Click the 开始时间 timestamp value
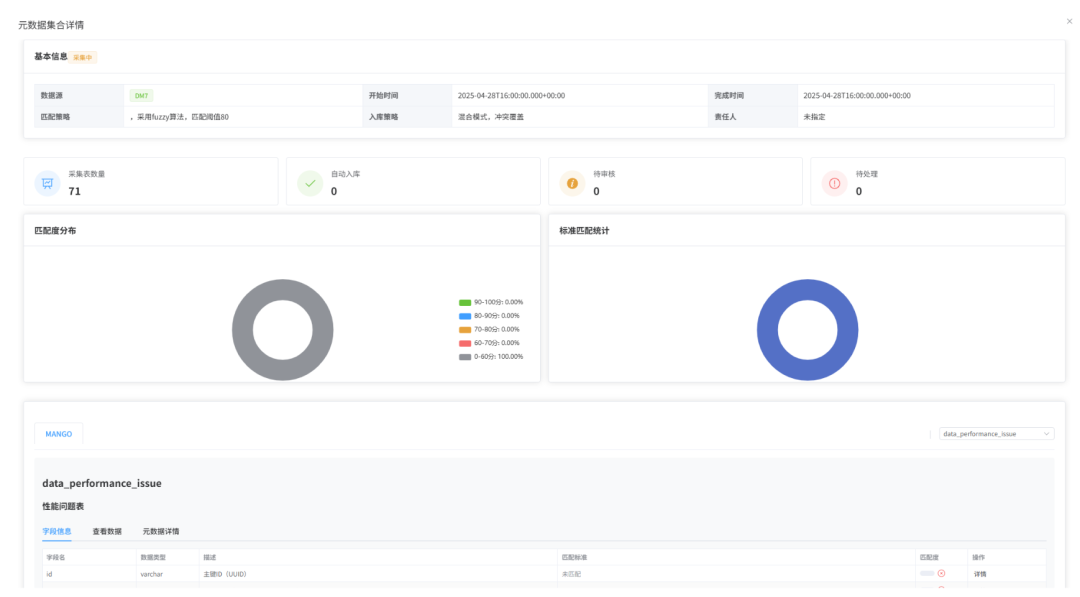The image size is (1080, 597). [511, 96]
